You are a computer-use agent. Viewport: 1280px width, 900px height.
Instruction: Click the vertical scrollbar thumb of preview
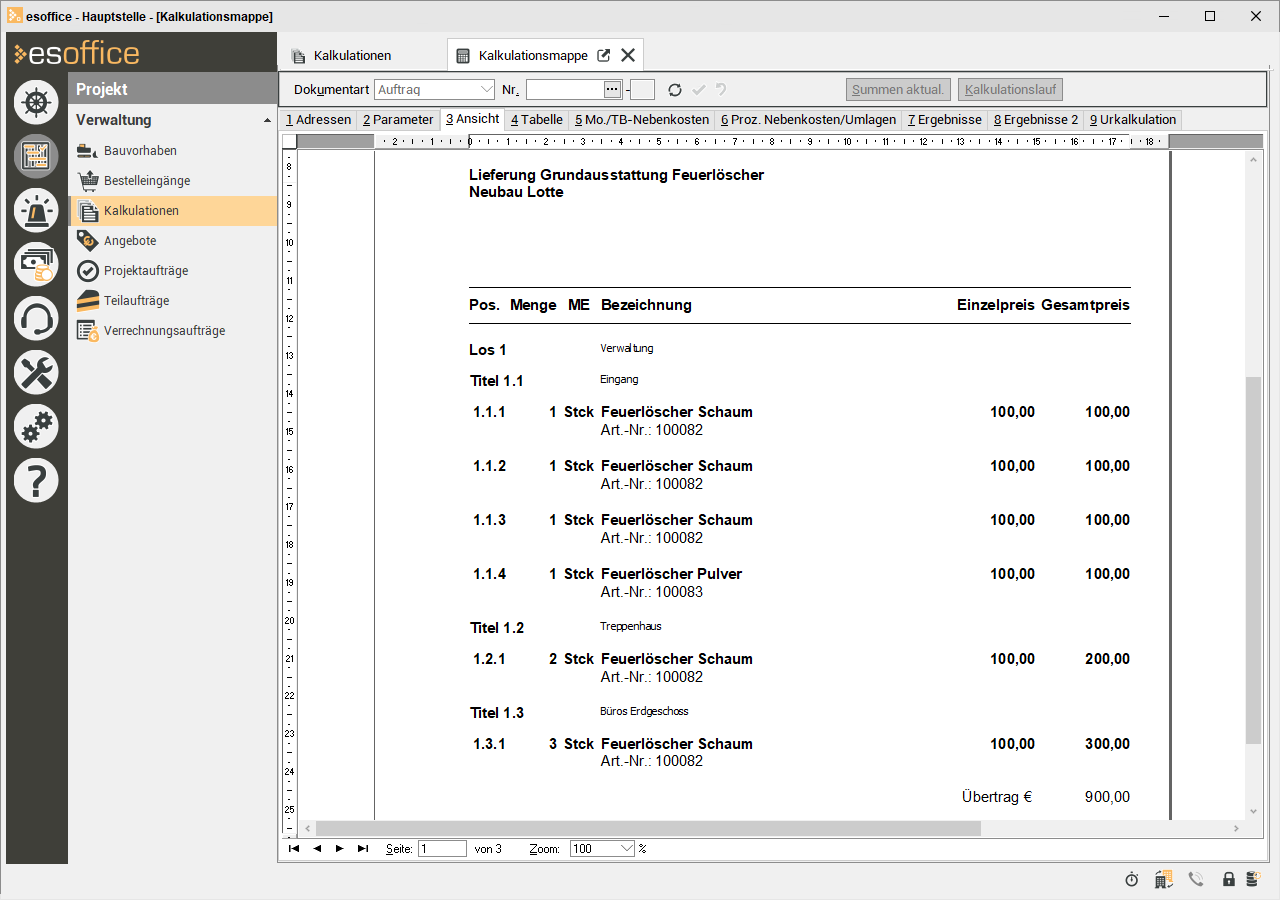tap(1254, 560)
